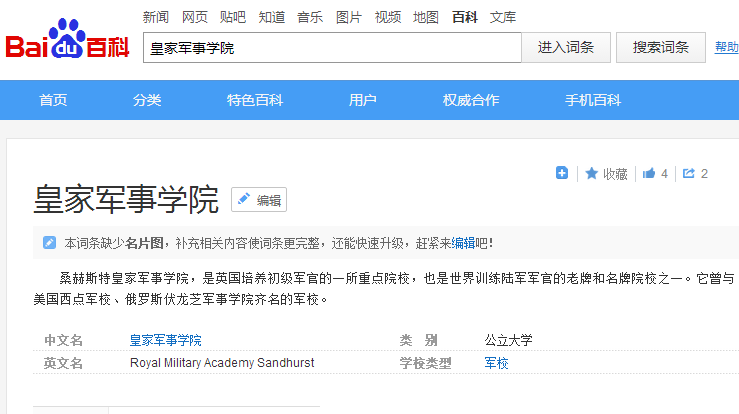Click the like count 4
This screenshot has height=414, width=739.
664,174
